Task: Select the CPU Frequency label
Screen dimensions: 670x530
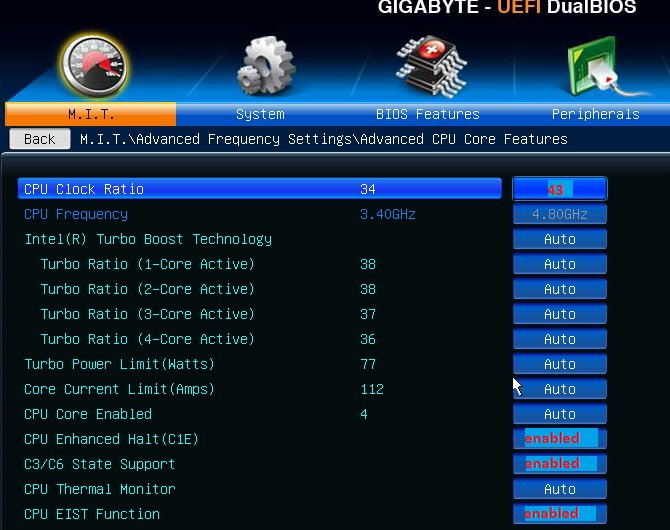Action: 76,214
